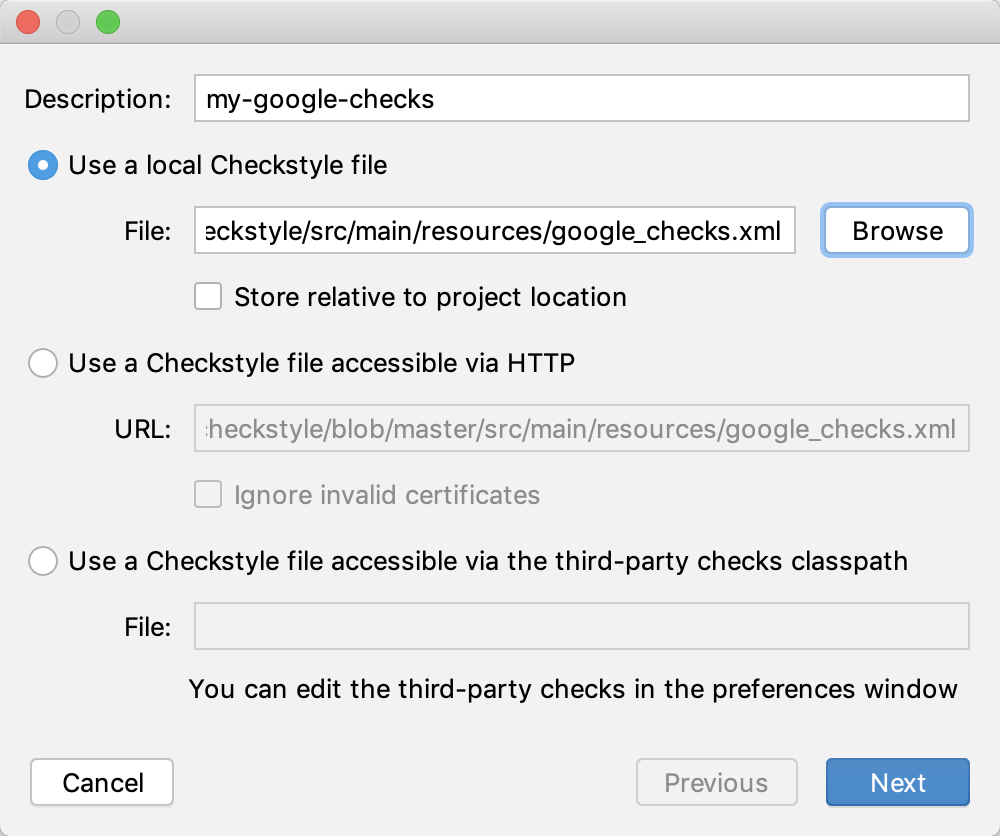
Task: Enable "Store relative to project location"
Action: pyautogui.click(x=208, y=297)
